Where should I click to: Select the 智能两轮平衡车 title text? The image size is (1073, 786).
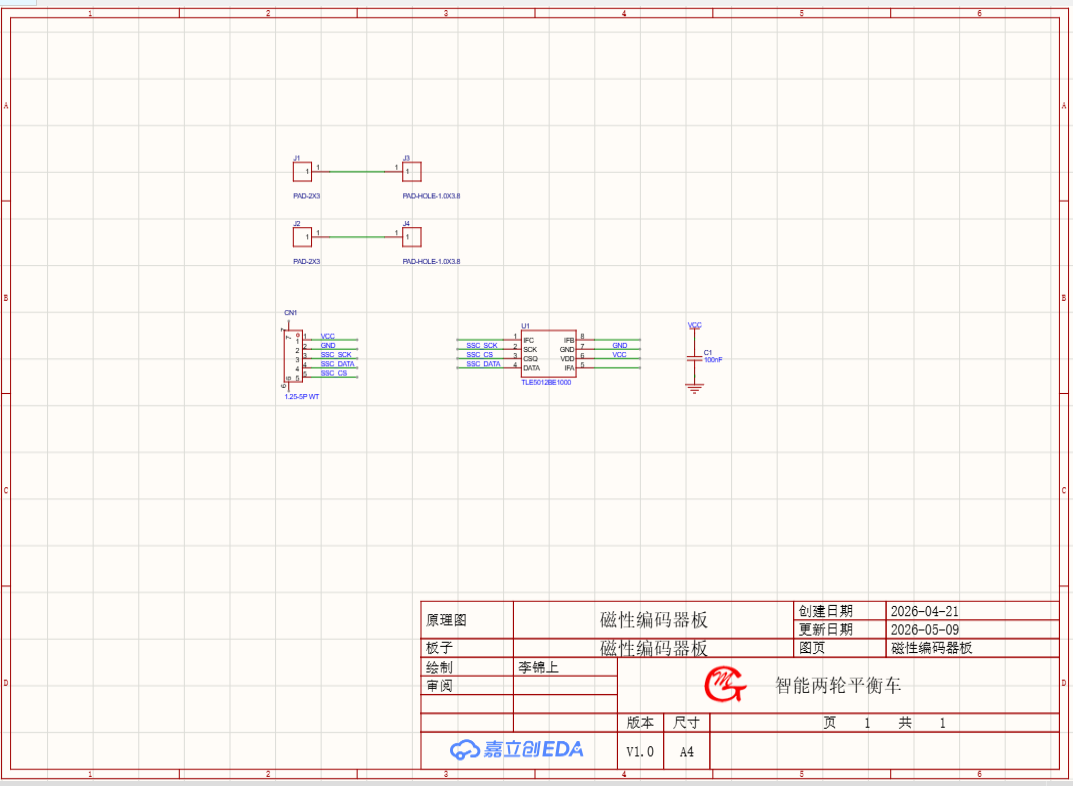pyautogui.click(x=838, y=685)
